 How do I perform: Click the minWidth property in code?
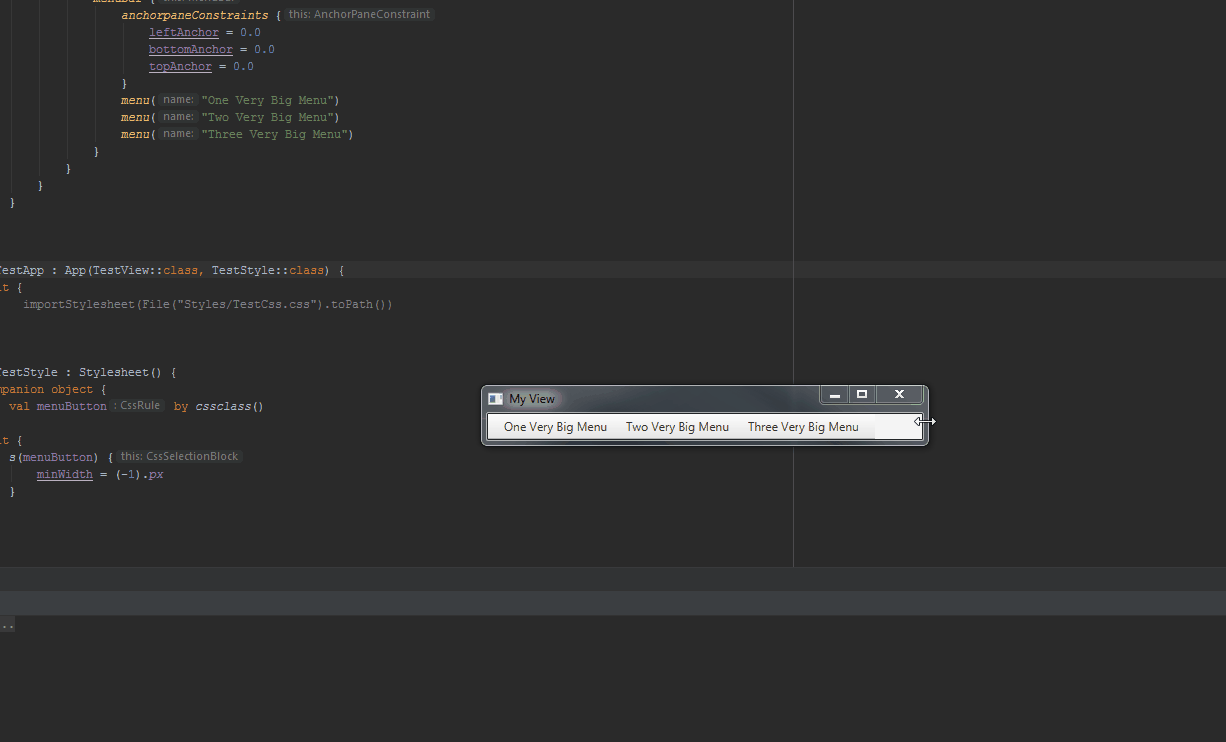tap(65, 474)
